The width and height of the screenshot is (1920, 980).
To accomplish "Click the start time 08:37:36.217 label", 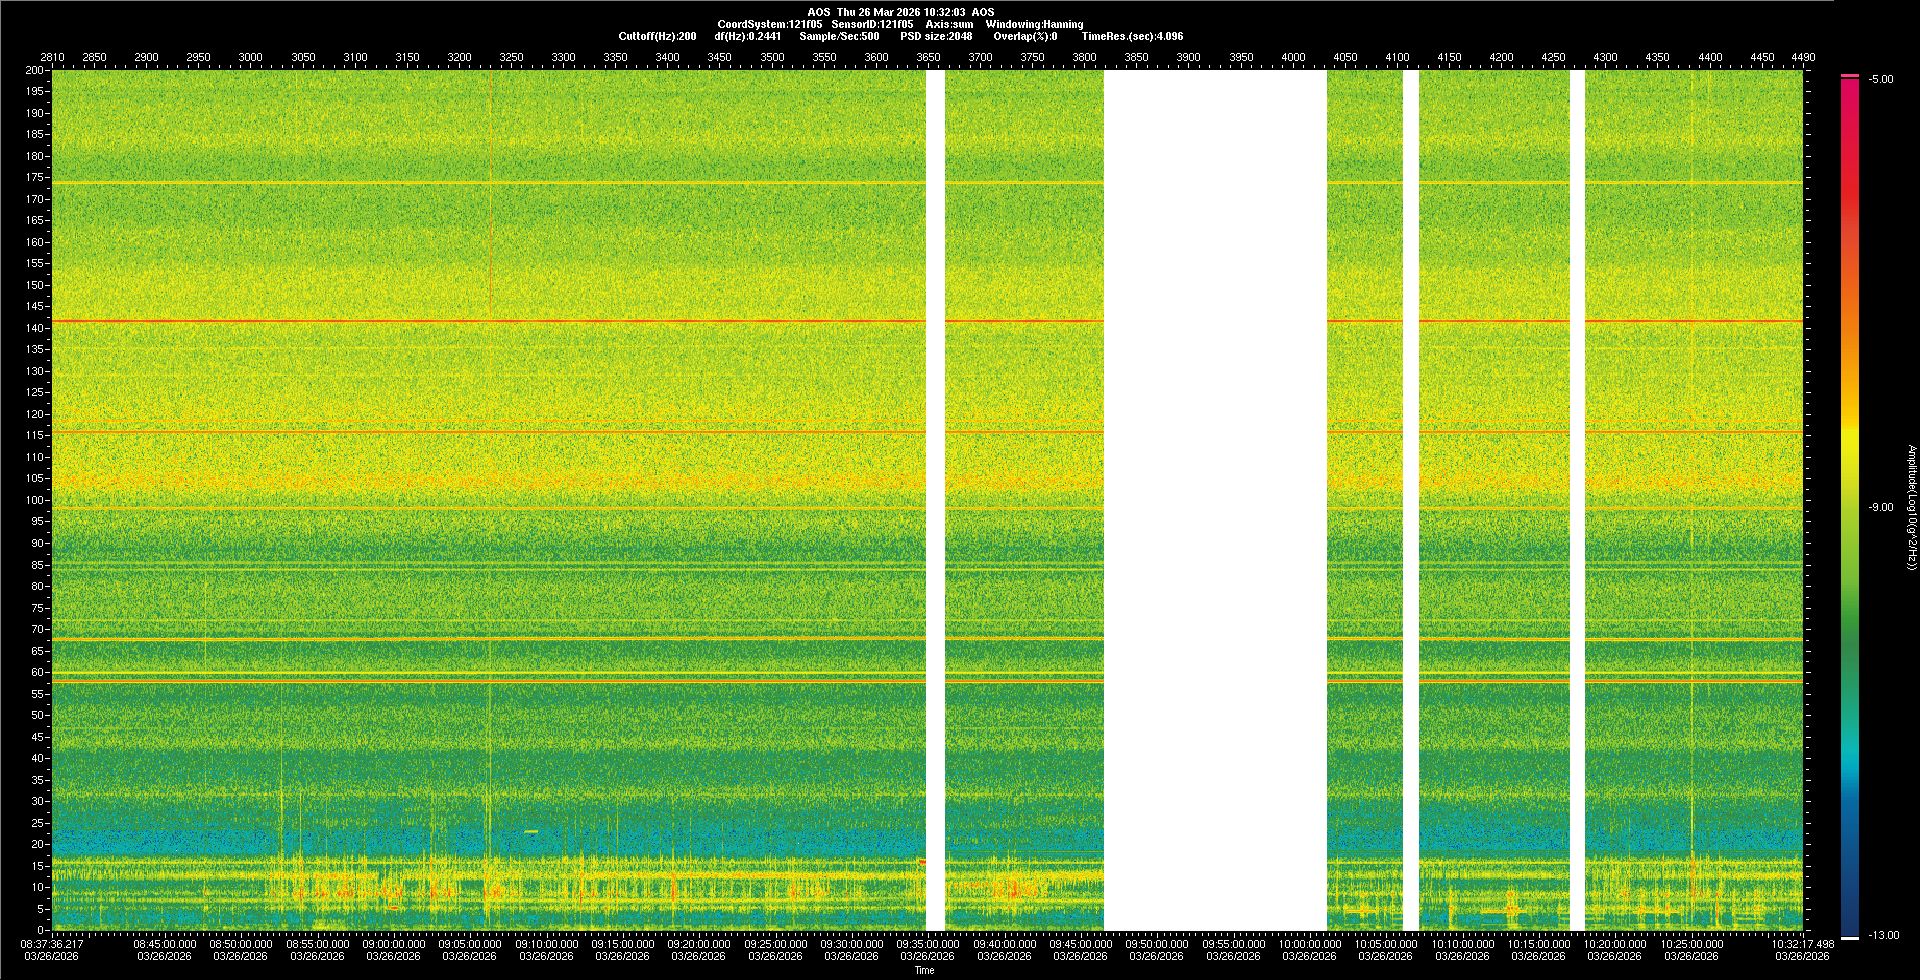I will click(52, 944).
